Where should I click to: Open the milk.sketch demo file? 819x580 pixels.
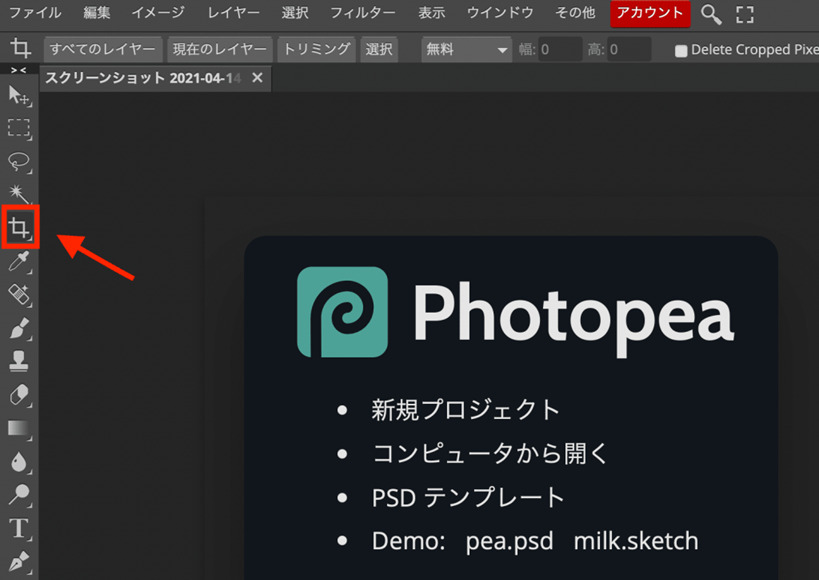point(636,541)
